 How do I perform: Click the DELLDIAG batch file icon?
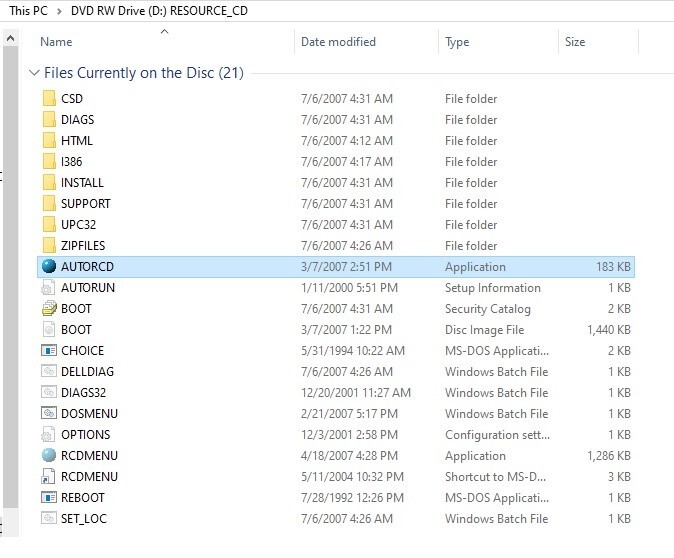coord(49,371)
